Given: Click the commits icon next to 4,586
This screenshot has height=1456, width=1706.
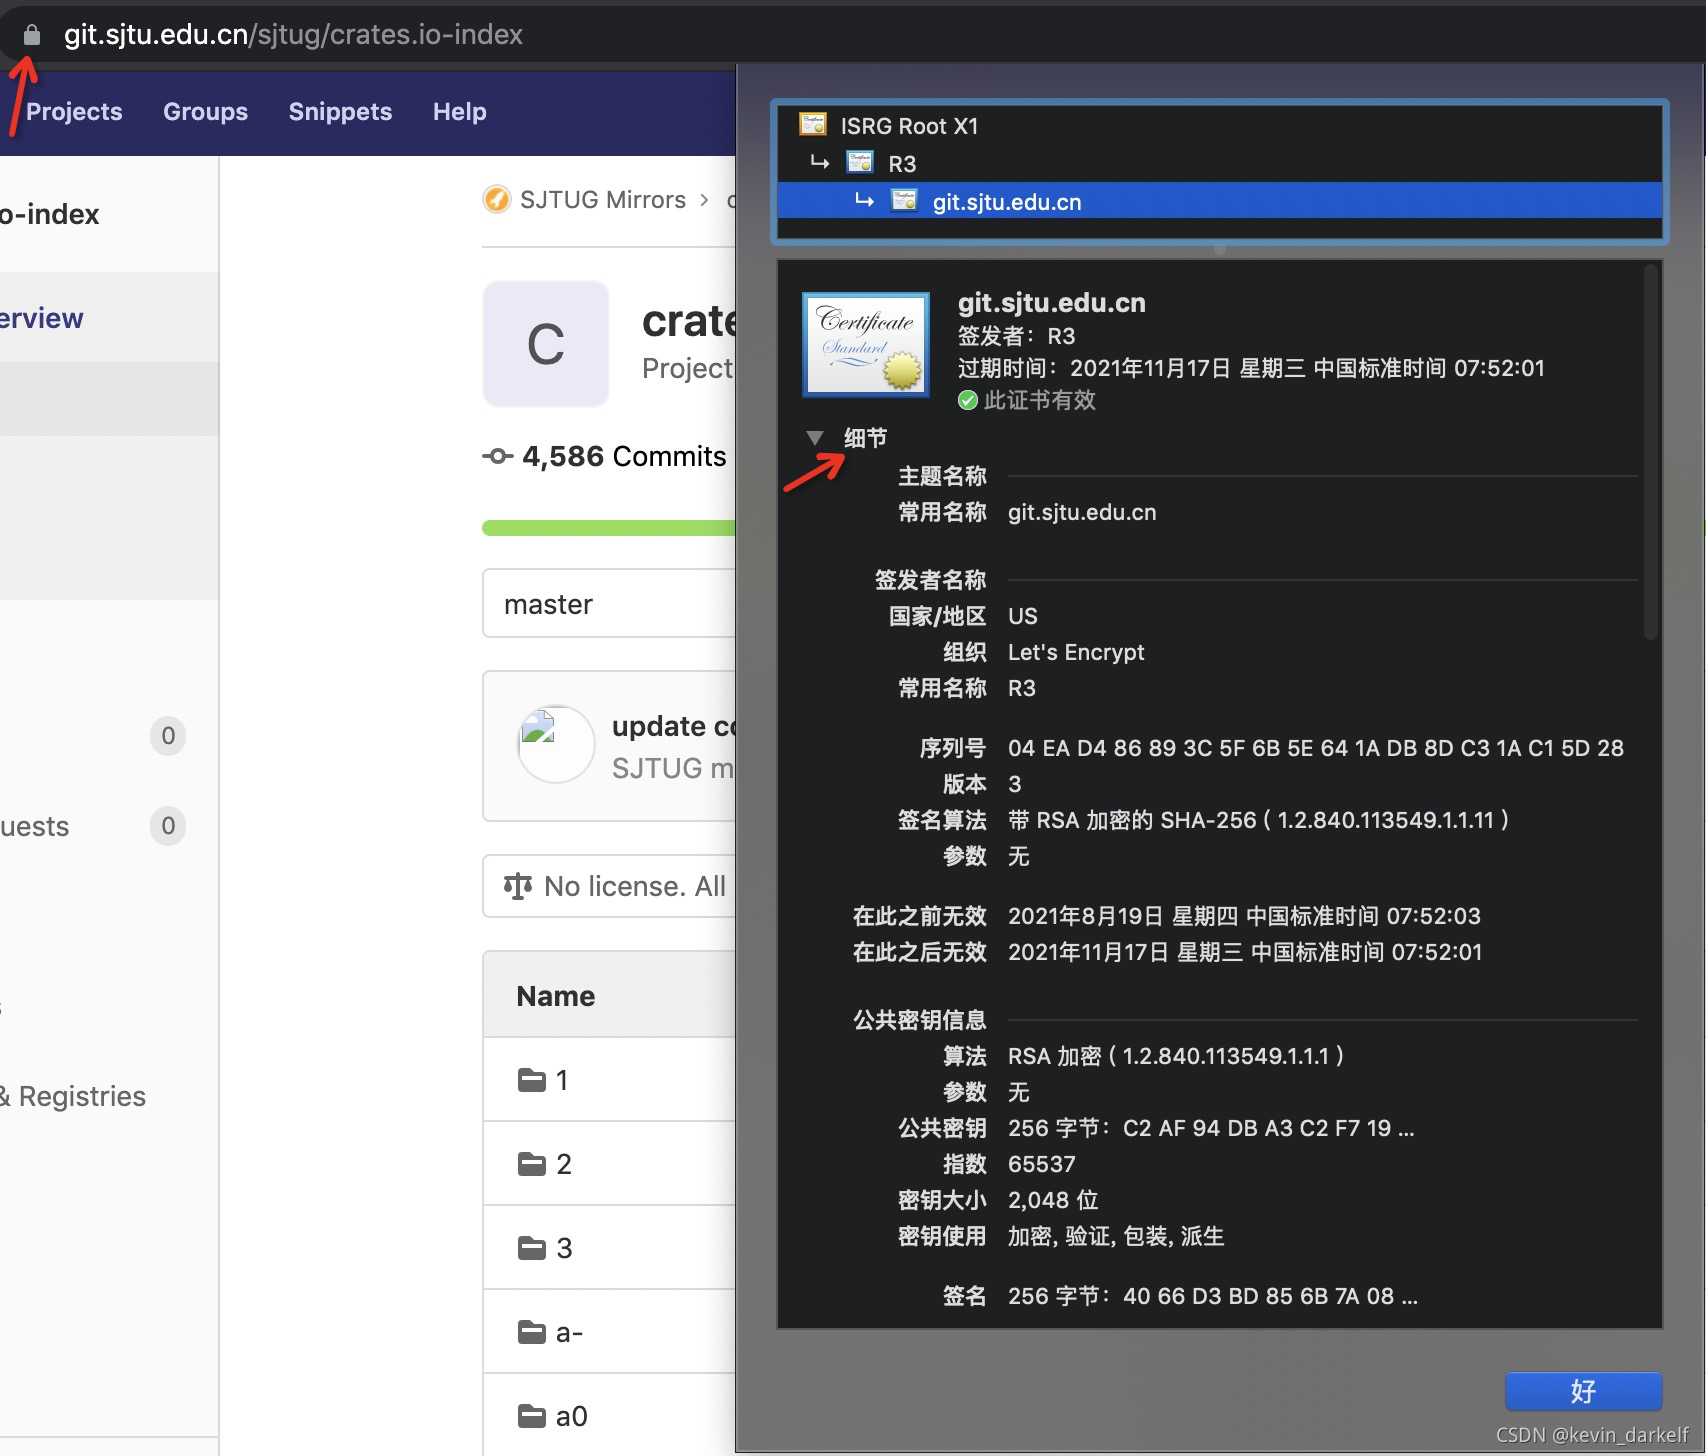Looking at the screenshot, I should 497,456.
